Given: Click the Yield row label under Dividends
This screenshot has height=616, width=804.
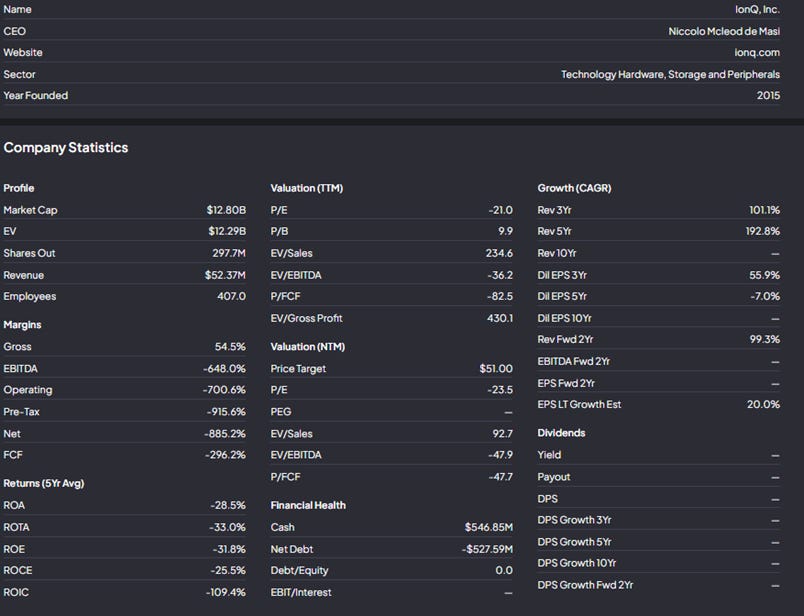Looking at the screenshot, I should (x=549, y=455).
